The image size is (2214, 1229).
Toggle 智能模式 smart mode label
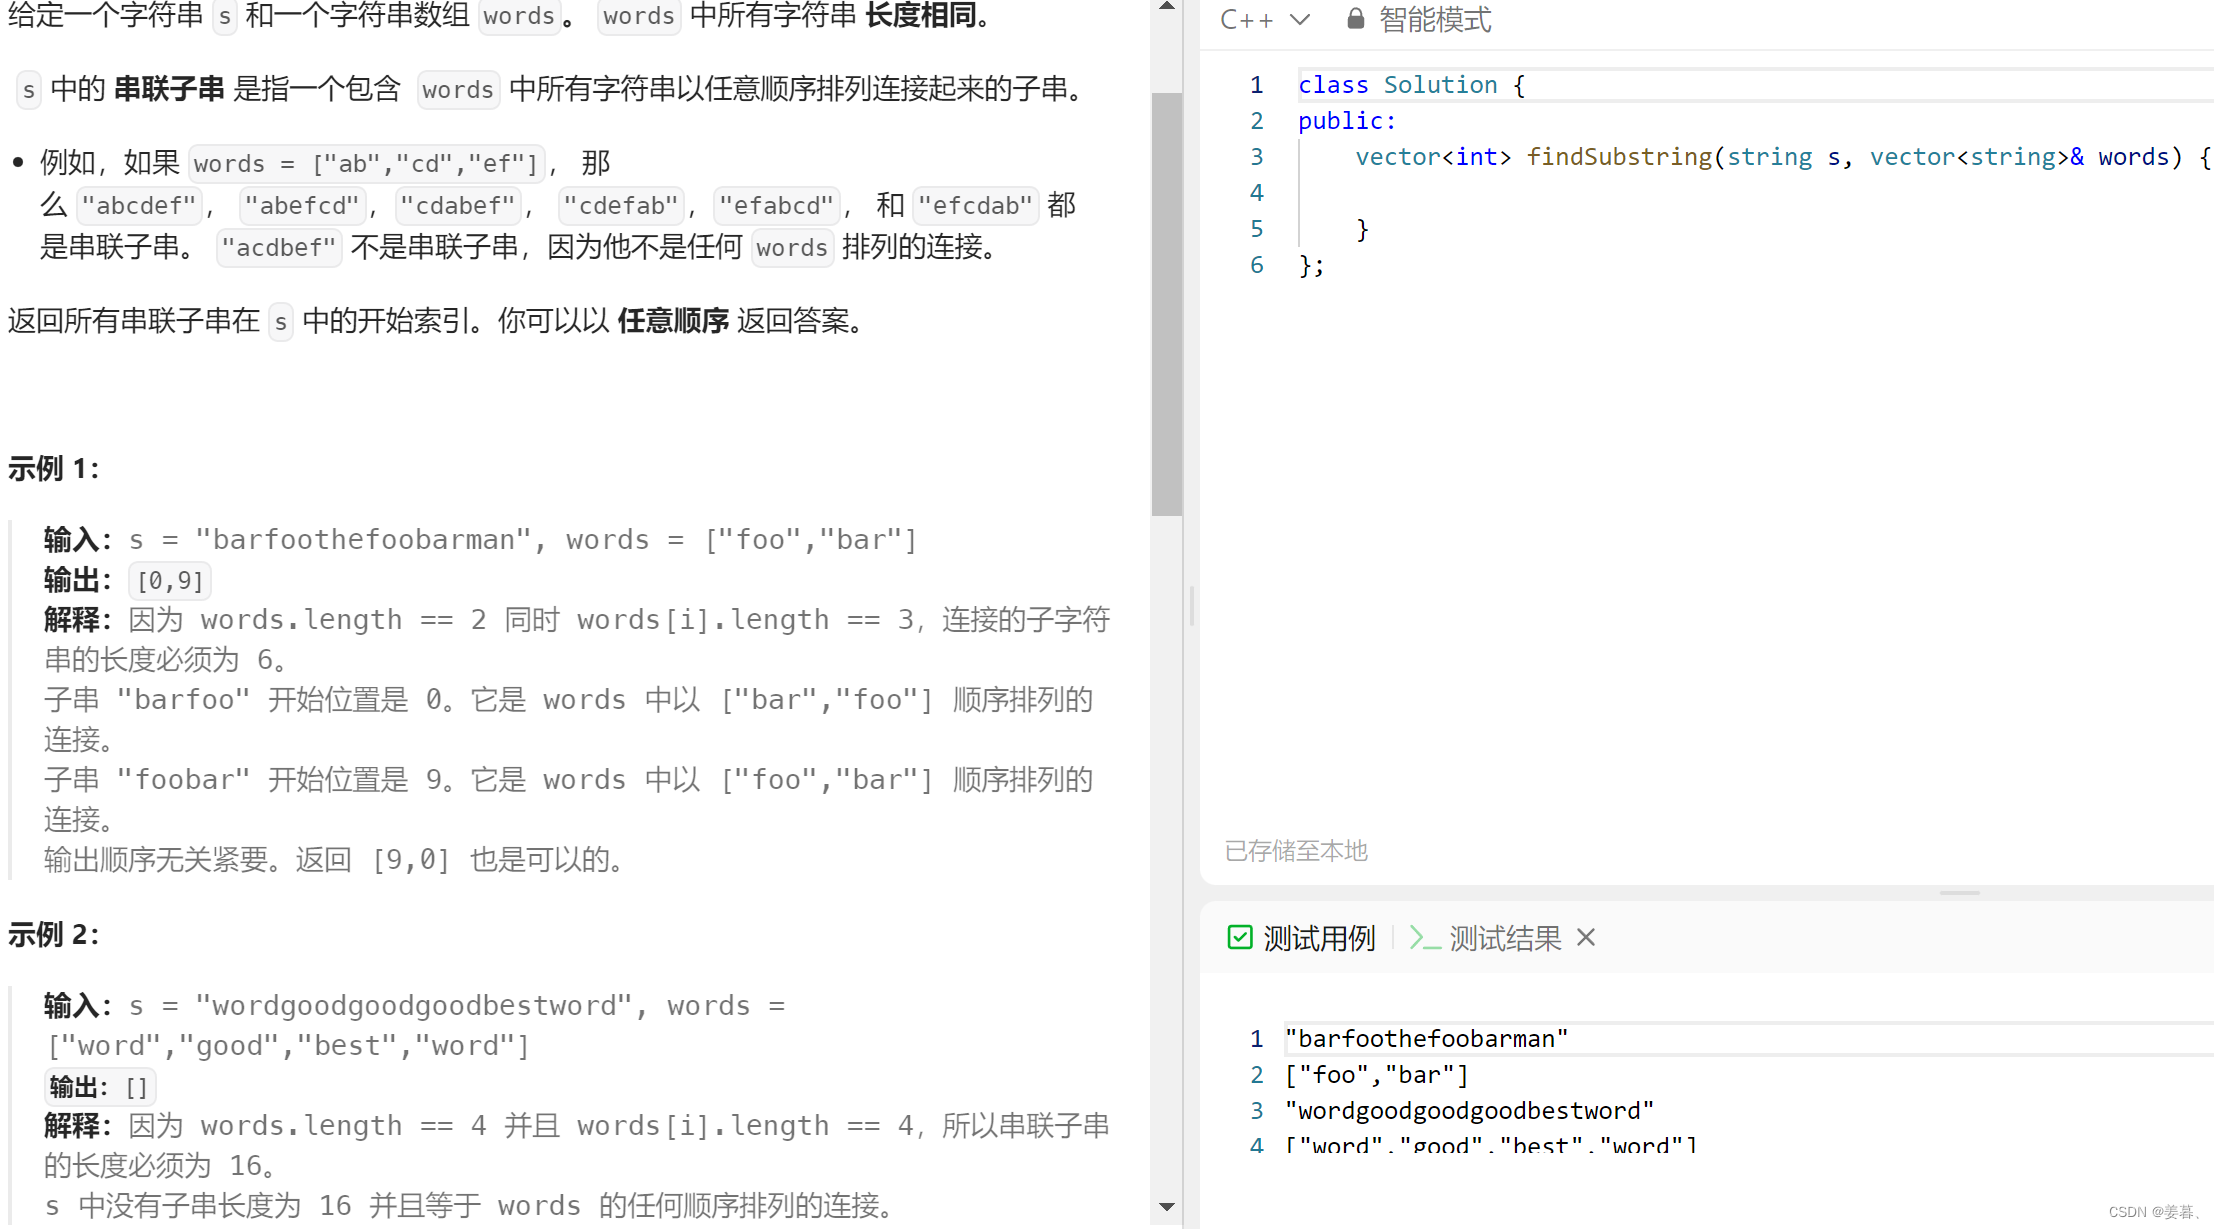[x=1435, y=19]
